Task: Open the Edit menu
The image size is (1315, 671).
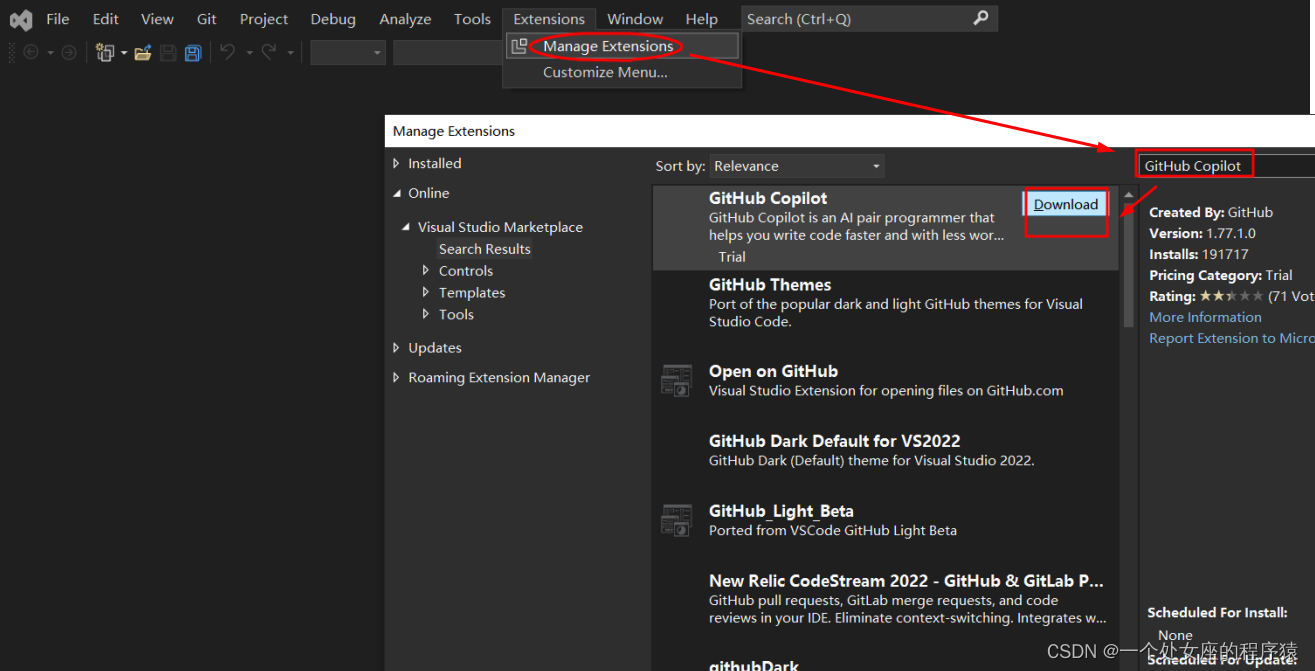Action: (105, 19)
